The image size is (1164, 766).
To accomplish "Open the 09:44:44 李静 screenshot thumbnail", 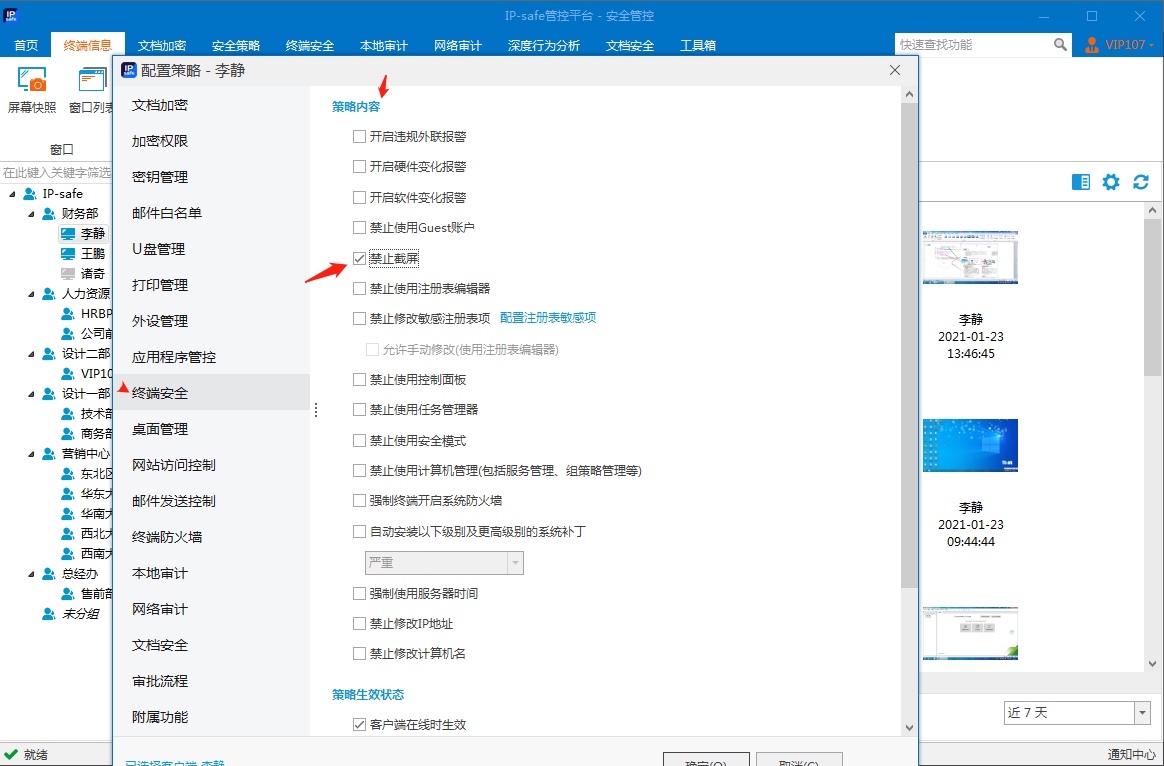I will 970,445.
